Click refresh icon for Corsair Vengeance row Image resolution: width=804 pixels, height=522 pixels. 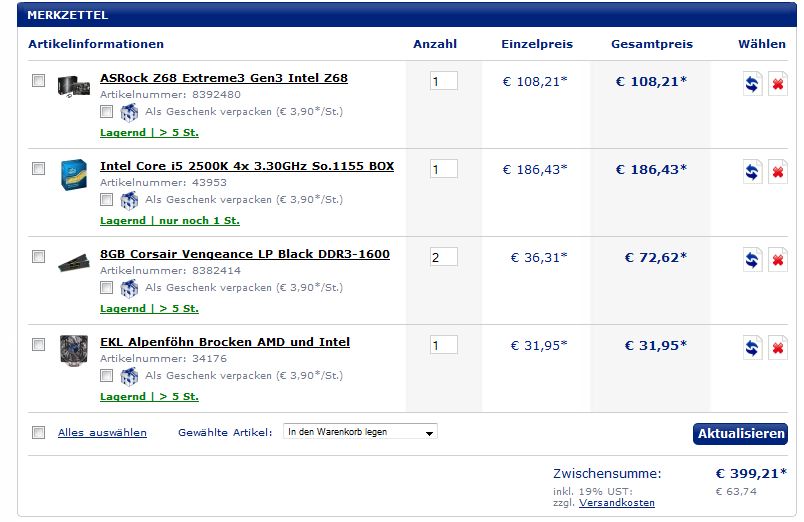[x=752, y=261]
